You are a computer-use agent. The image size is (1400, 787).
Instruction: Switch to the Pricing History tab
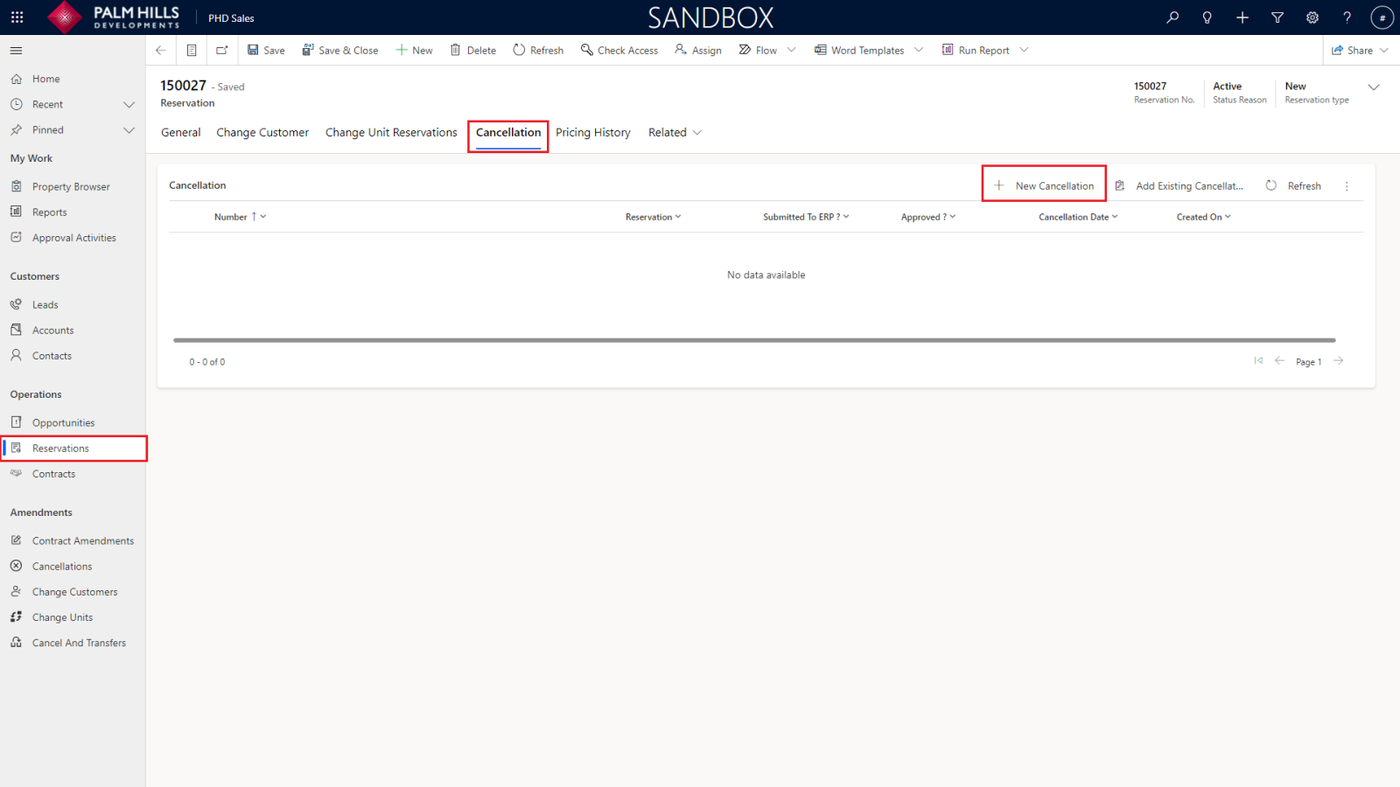pyautogui.click(x=593, y=132)
